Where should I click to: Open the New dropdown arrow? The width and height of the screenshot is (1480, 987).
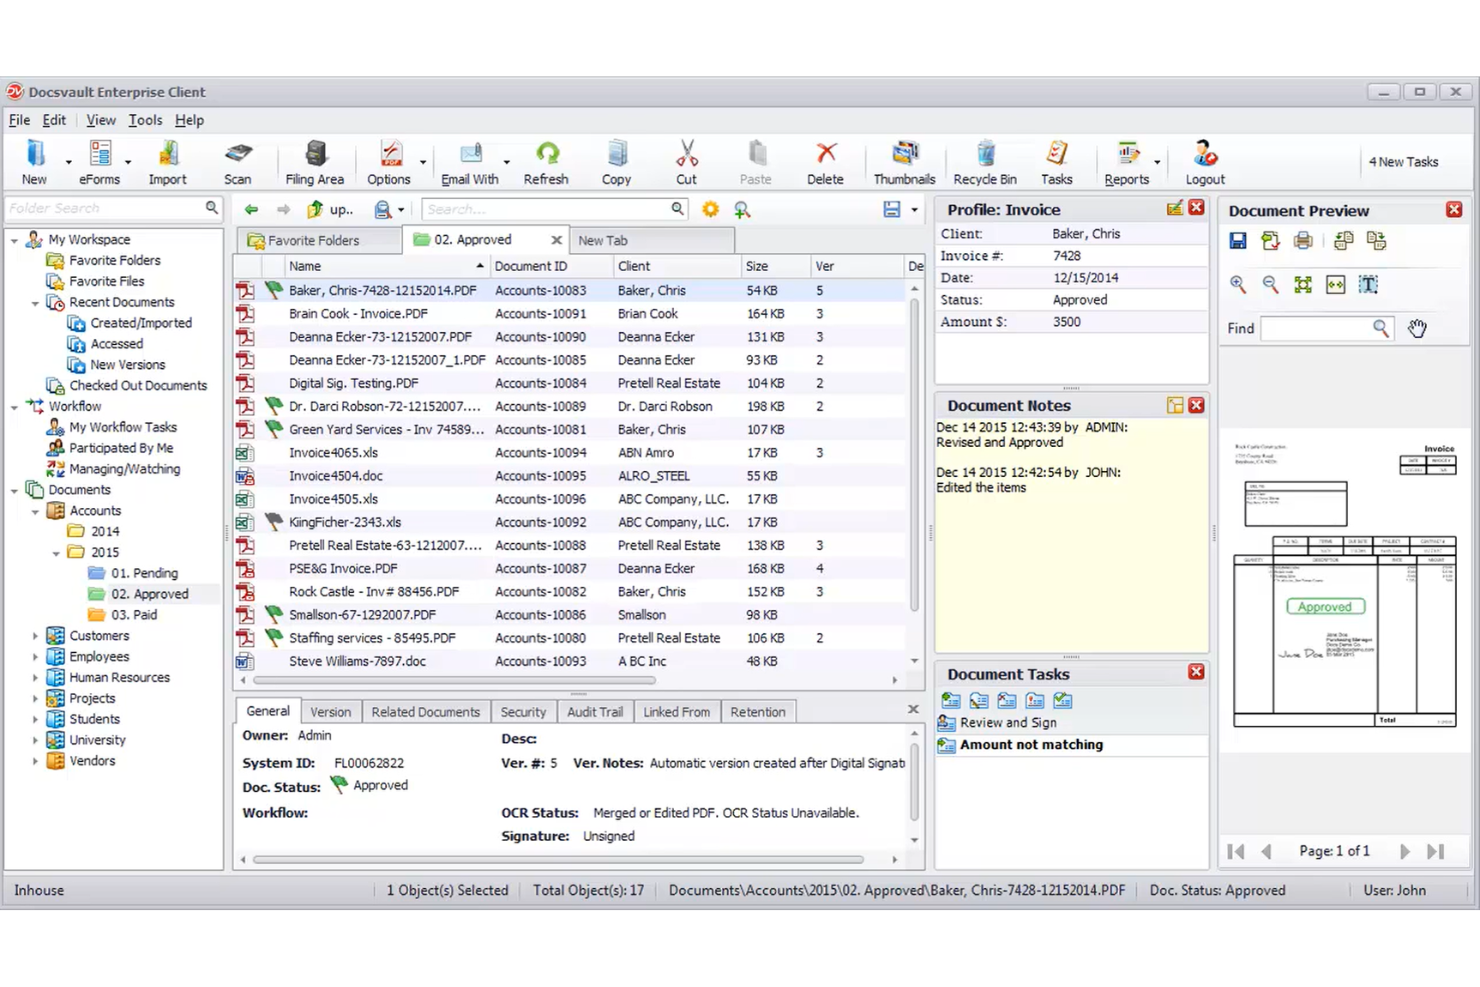(x=68, y=162)
